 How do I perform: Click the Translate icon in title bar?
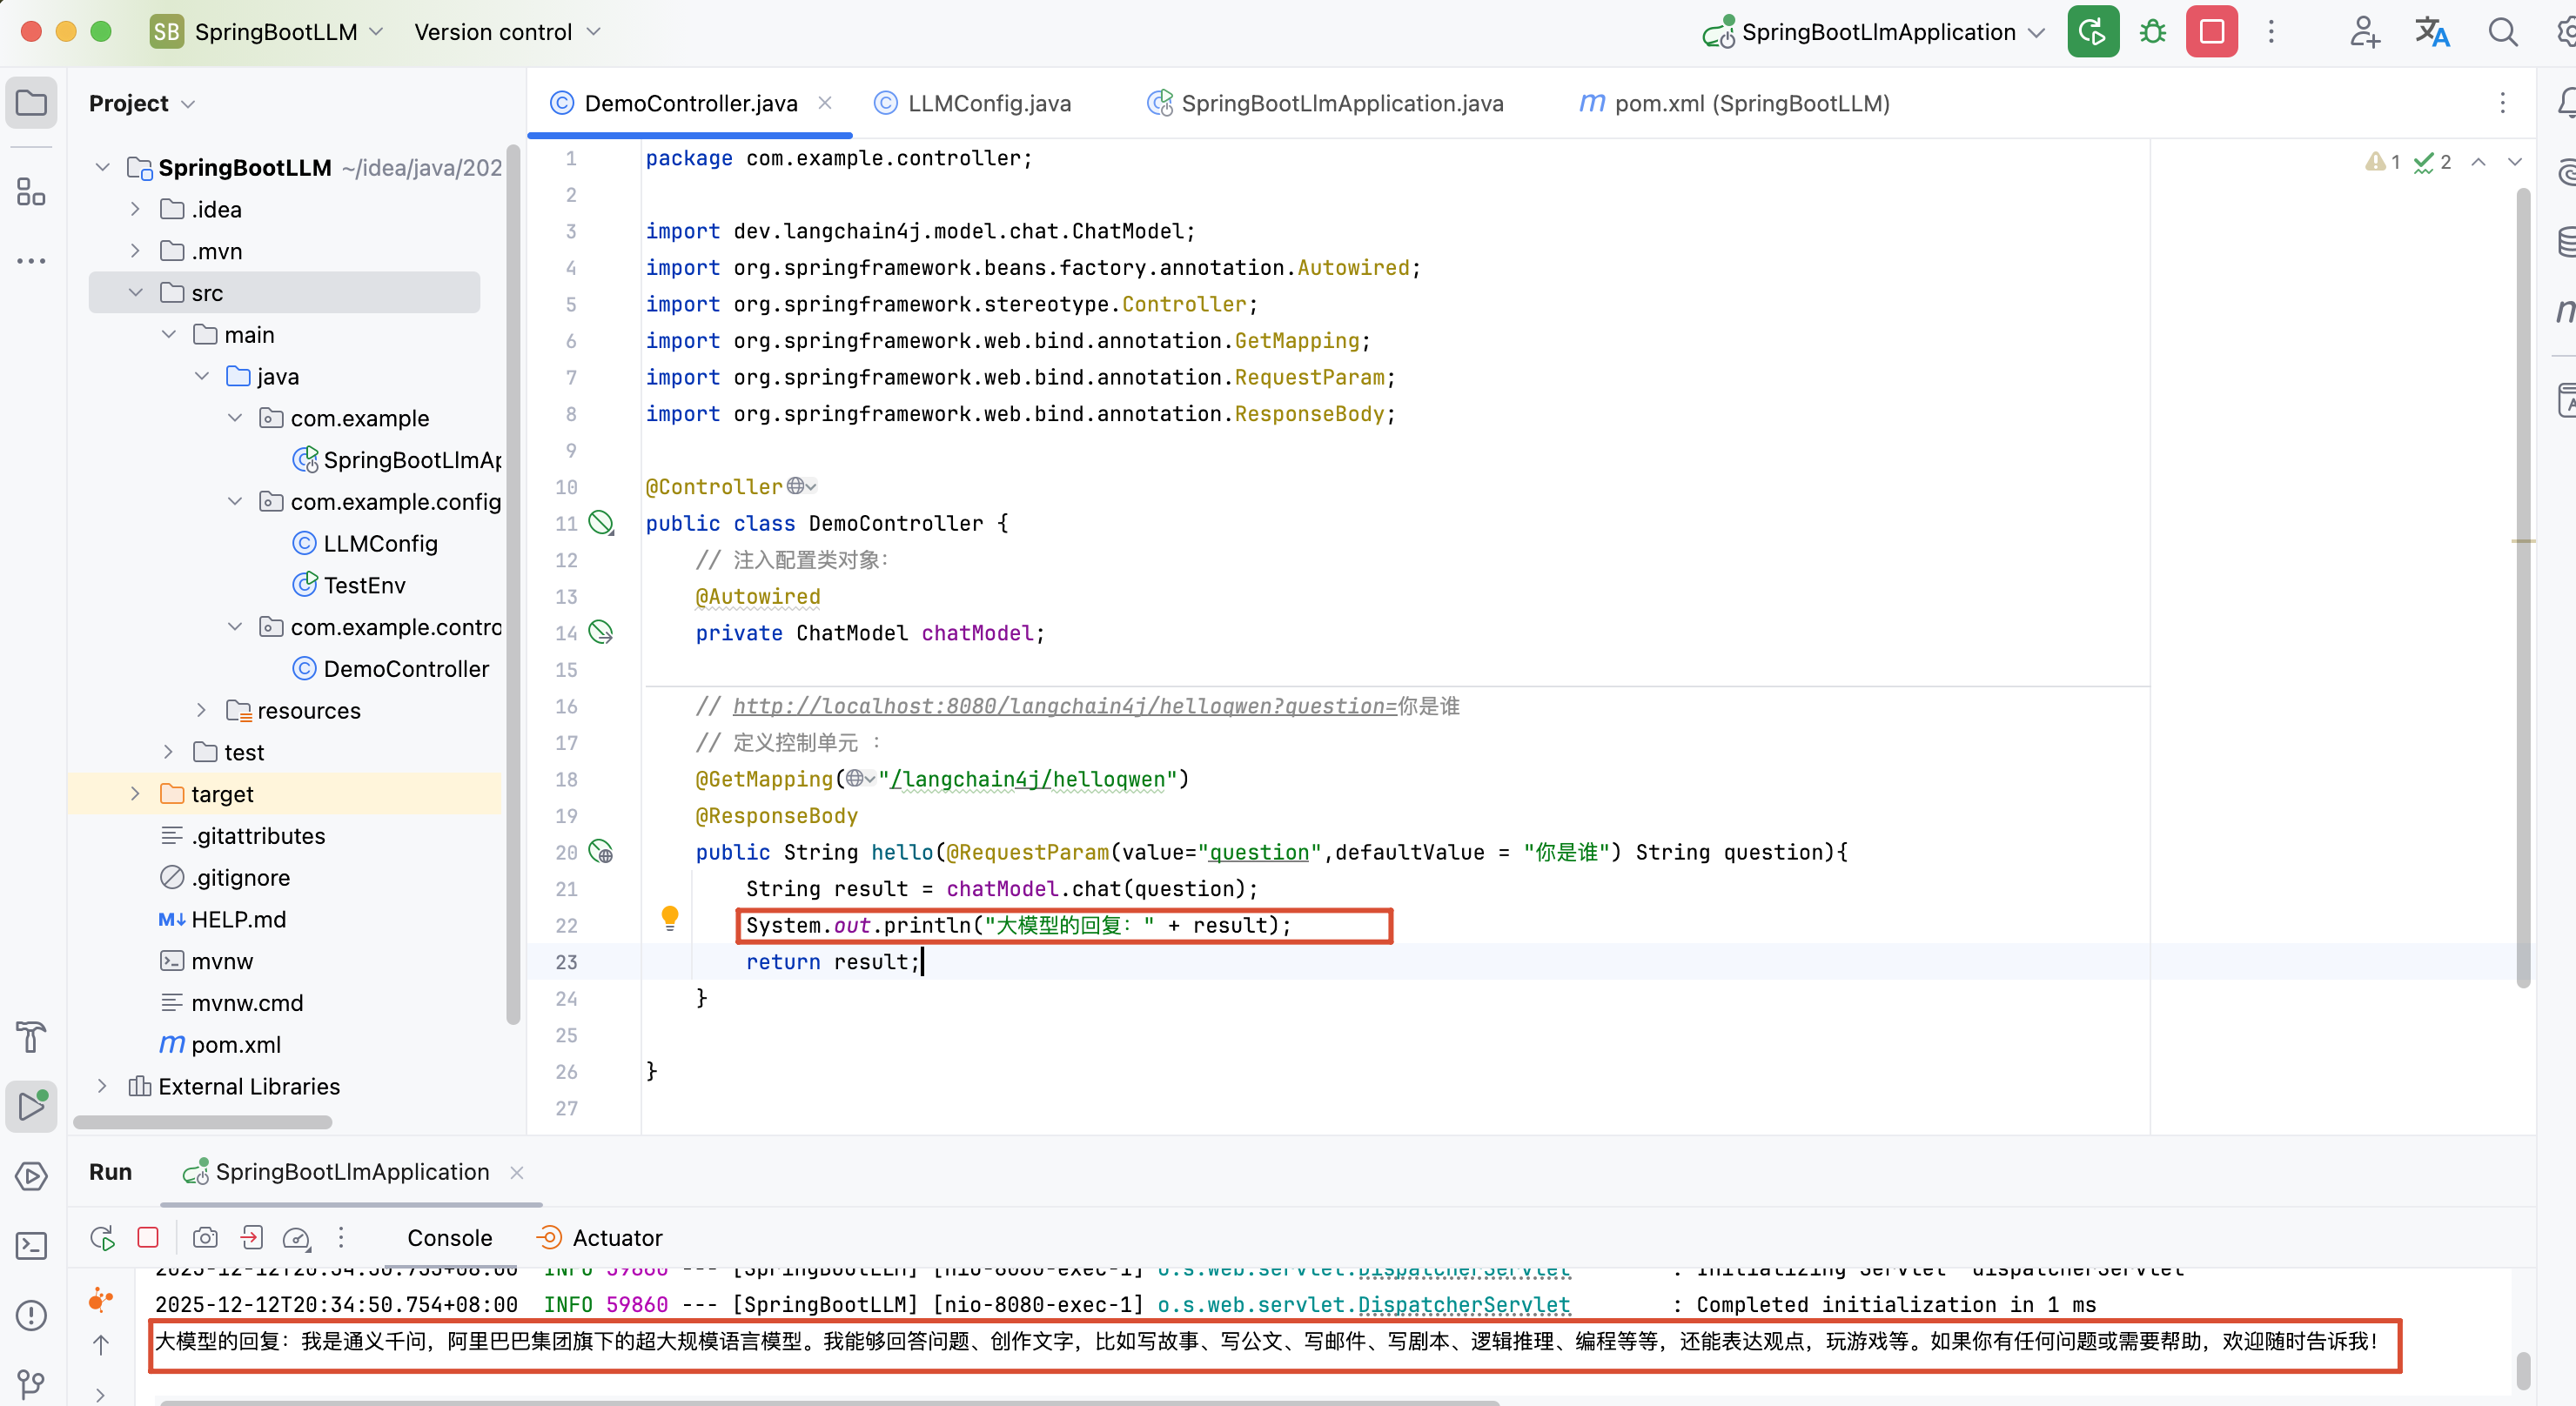[2432, 32]
